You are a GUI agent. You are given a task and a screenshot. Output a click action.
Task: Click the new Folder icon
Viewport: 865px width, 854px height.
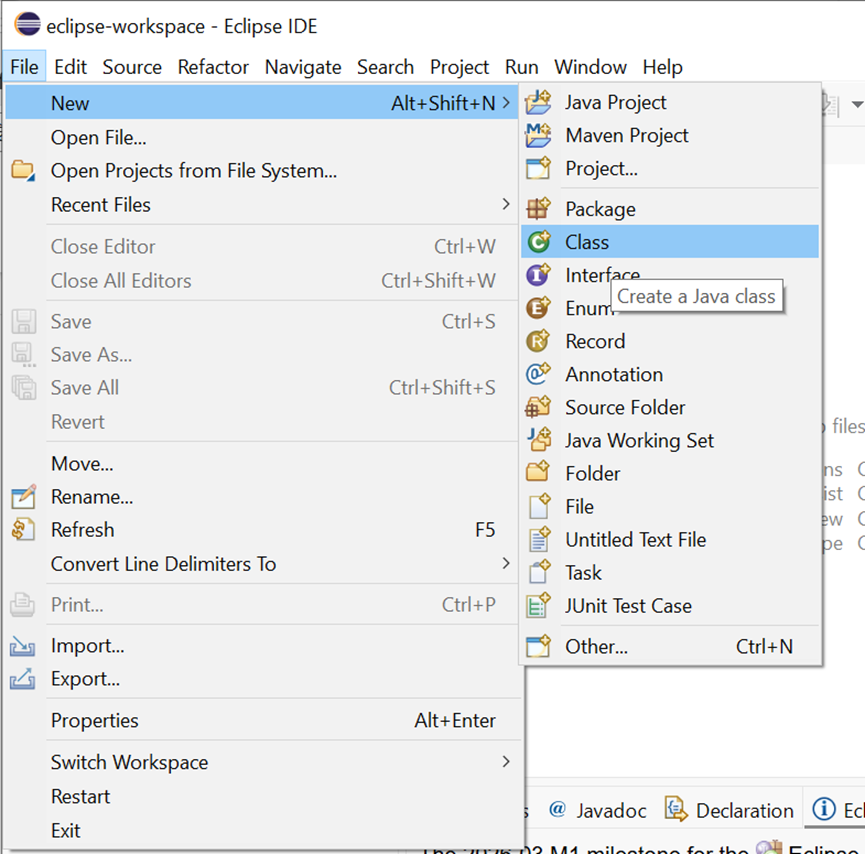[x=538, y=472]
